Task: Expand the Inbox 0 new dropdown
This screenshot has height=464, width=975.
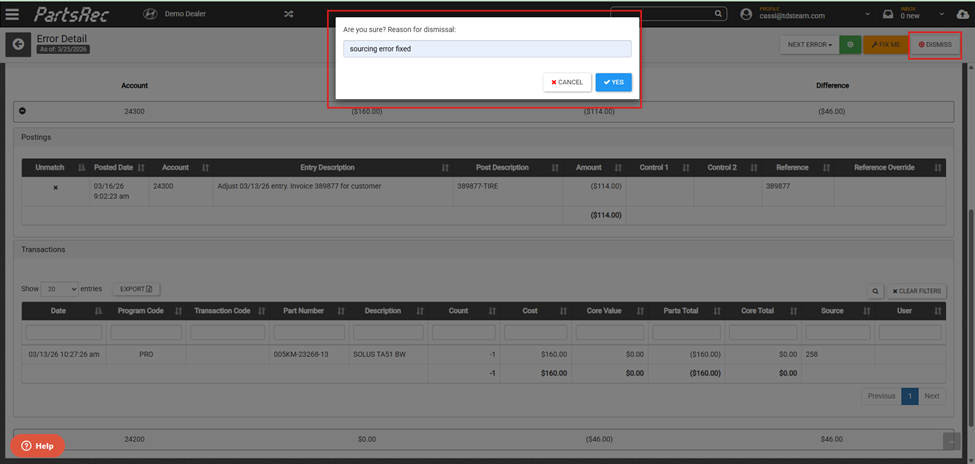Action: [941, 14]
